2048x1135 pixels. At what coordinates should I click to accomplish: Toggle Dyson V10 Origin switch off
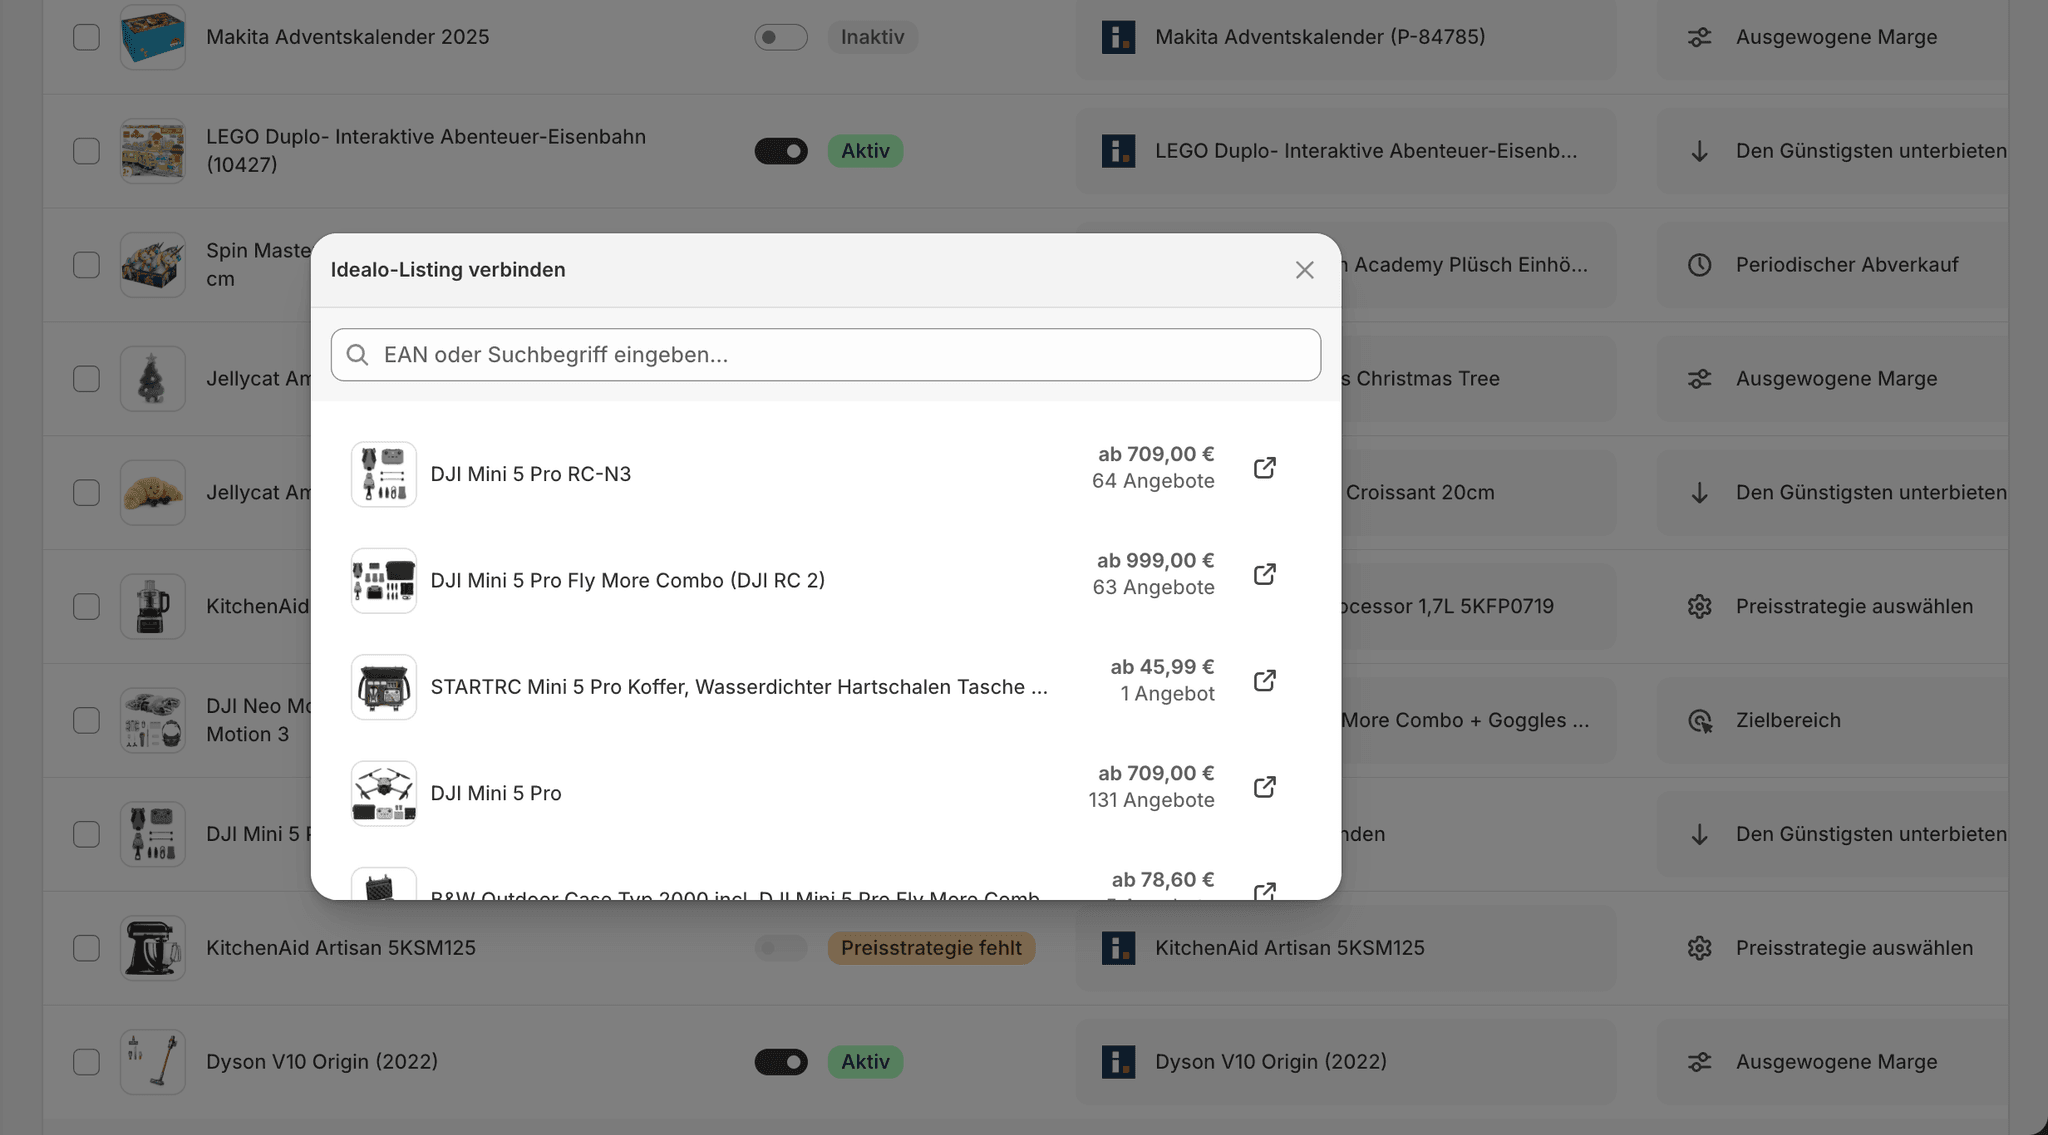781,1062
